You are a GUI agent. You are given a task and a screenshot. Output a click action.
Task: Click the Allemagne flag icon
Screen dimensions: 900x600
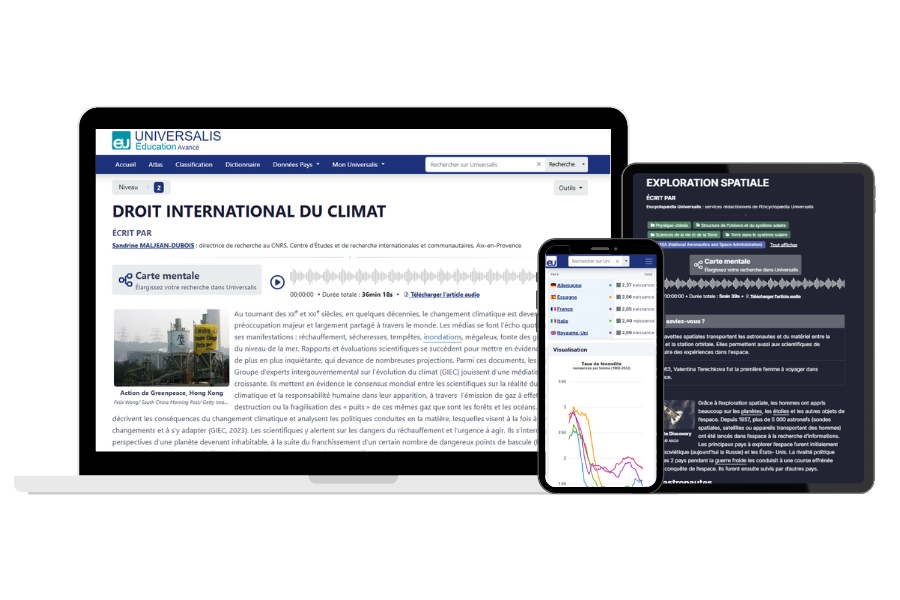(553, 285)
